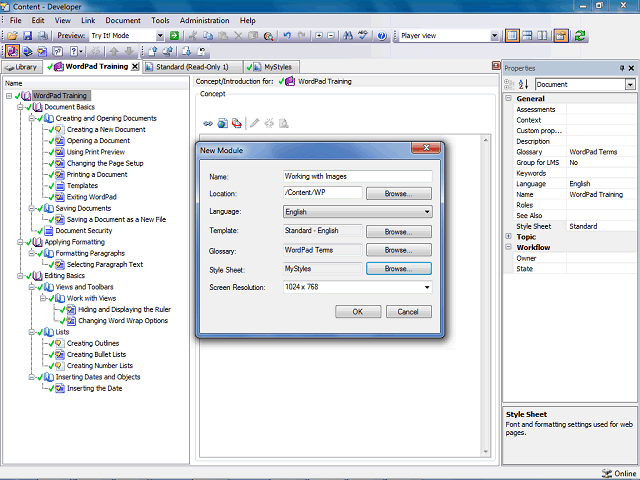The height and width of the screenshot is (480, 640).
Task: Click Browse next to Style Sheet
Action: pyautogui.click(x=399, y=269)
